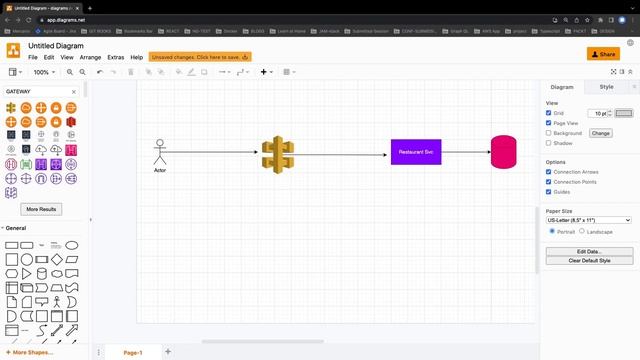This screenshot has height=360, width=640.
Task: Pick the red 3D gateway icon in results
Action: pos(71,122)
